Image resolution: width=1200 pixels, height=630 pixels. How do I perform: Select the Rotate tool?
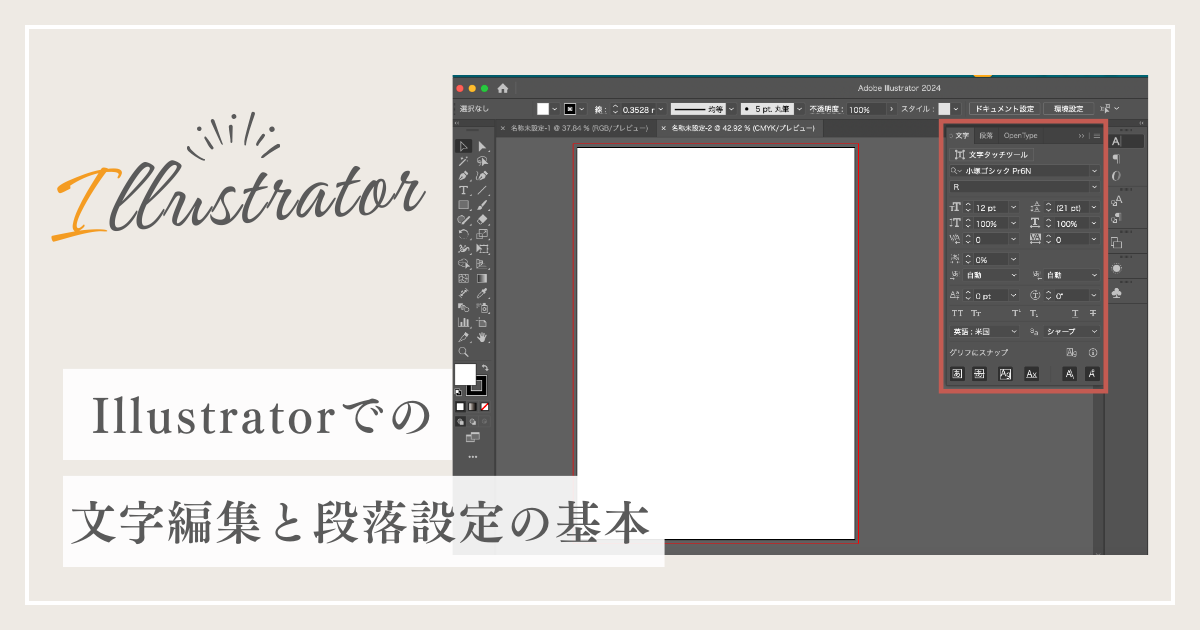464,234
